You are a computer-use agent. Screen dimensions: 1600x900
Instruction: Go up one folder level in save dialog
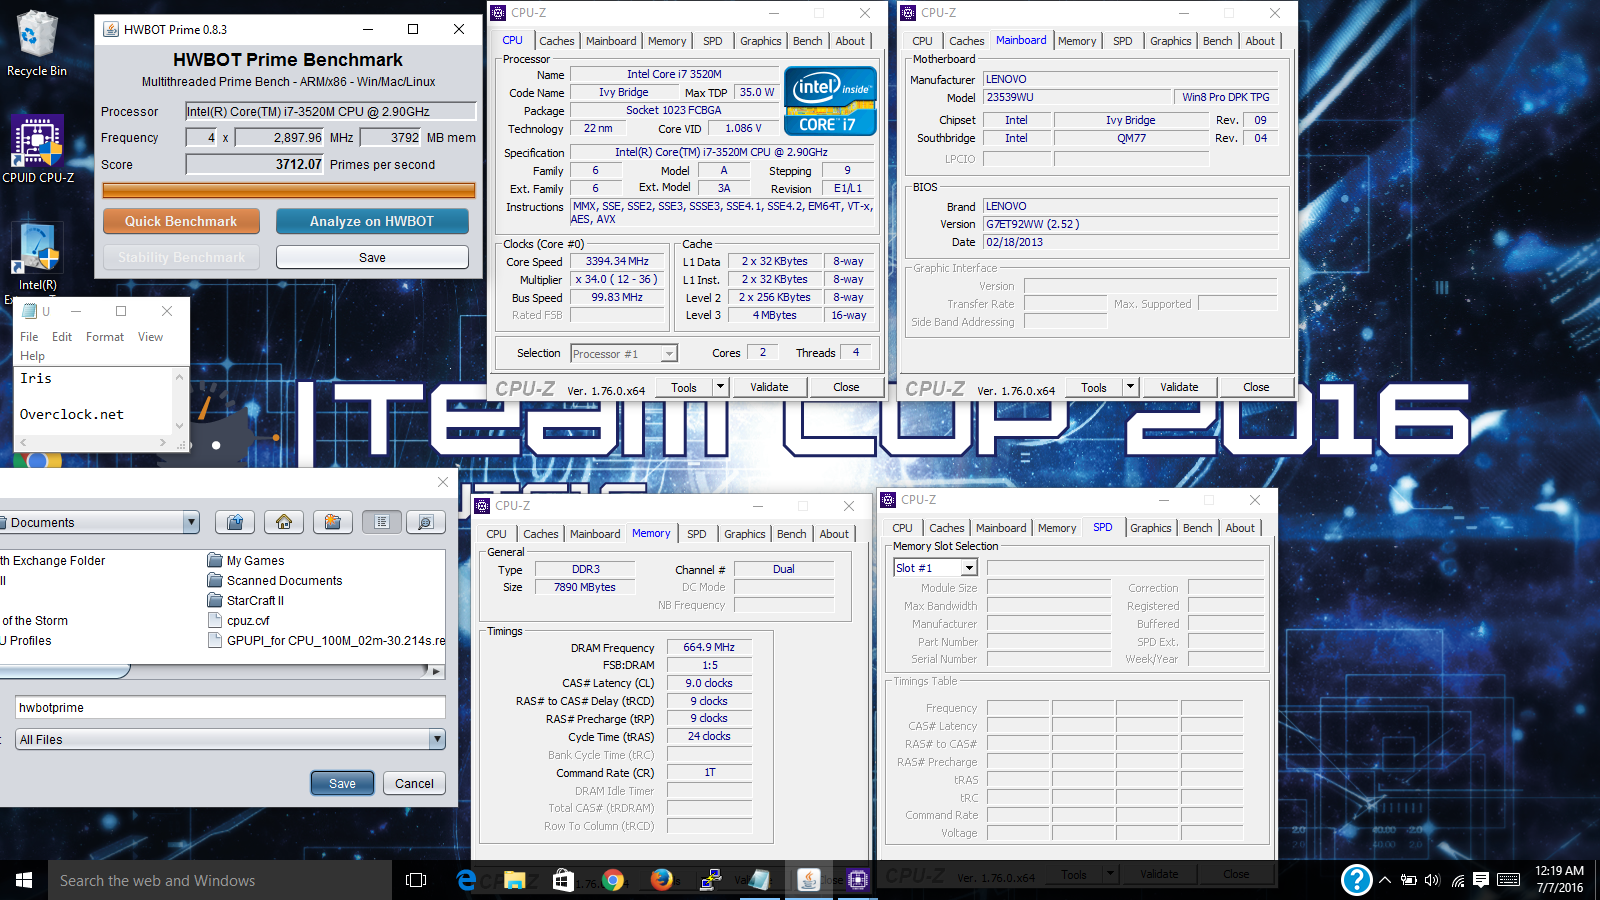click(235, 522)
